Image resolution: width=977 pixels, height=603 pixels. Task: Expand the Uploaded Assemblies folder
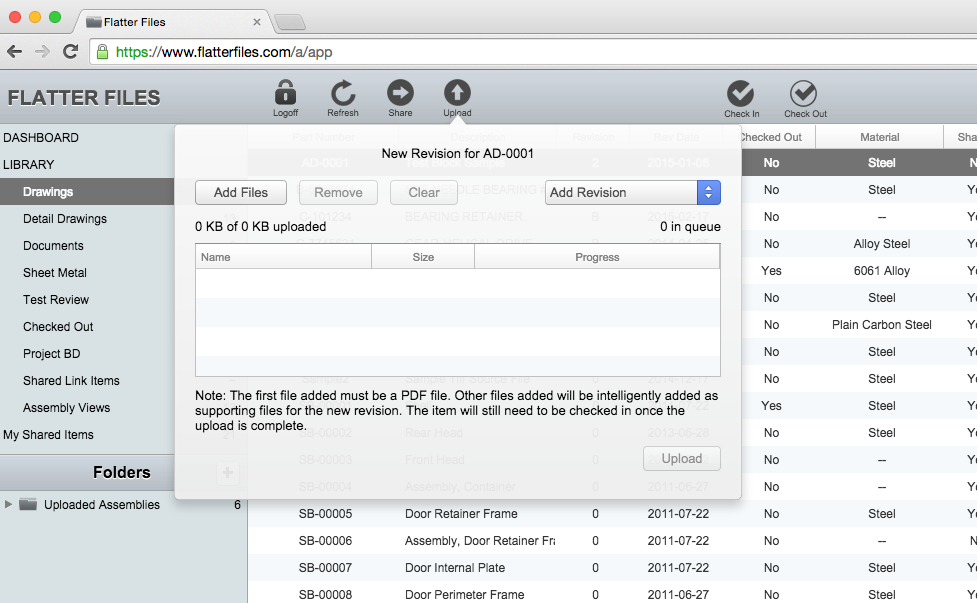point(8,504)
